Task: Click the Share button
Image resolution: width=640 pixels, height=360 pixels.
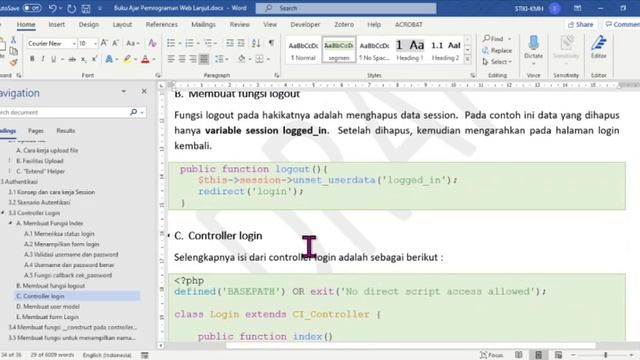Action: 580,24
